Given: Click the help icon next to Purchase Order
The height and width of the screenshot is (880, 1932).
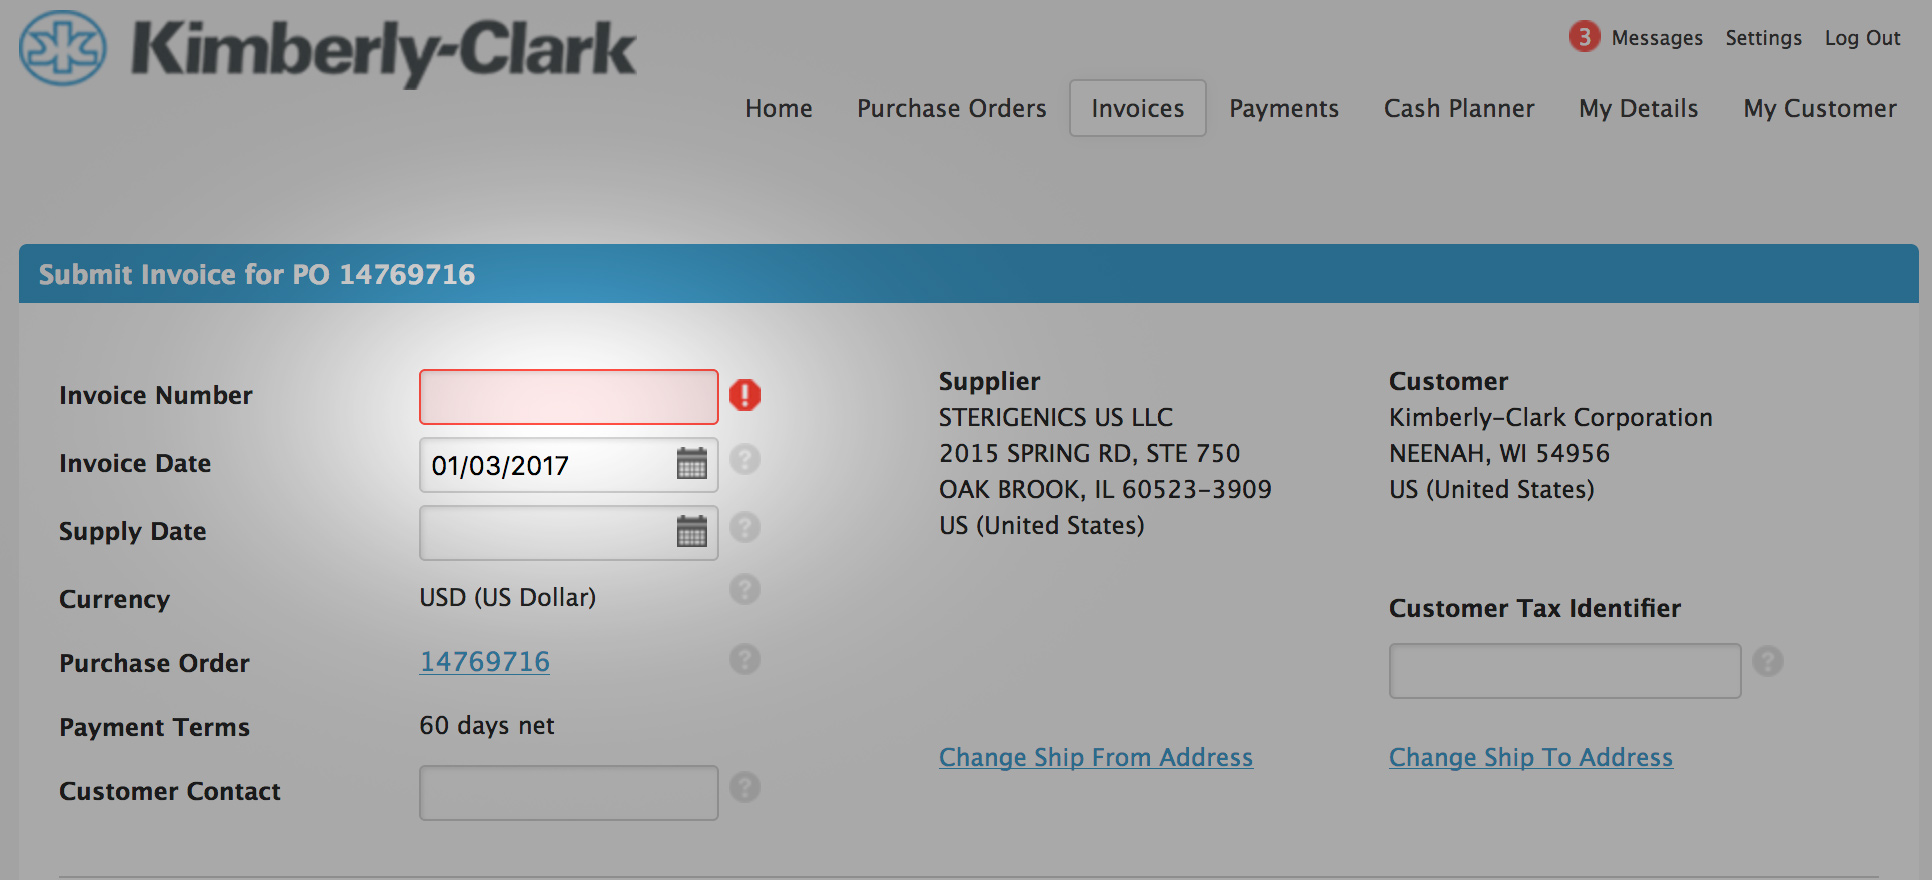Looking at the screenshot, I should pos(745,659).
